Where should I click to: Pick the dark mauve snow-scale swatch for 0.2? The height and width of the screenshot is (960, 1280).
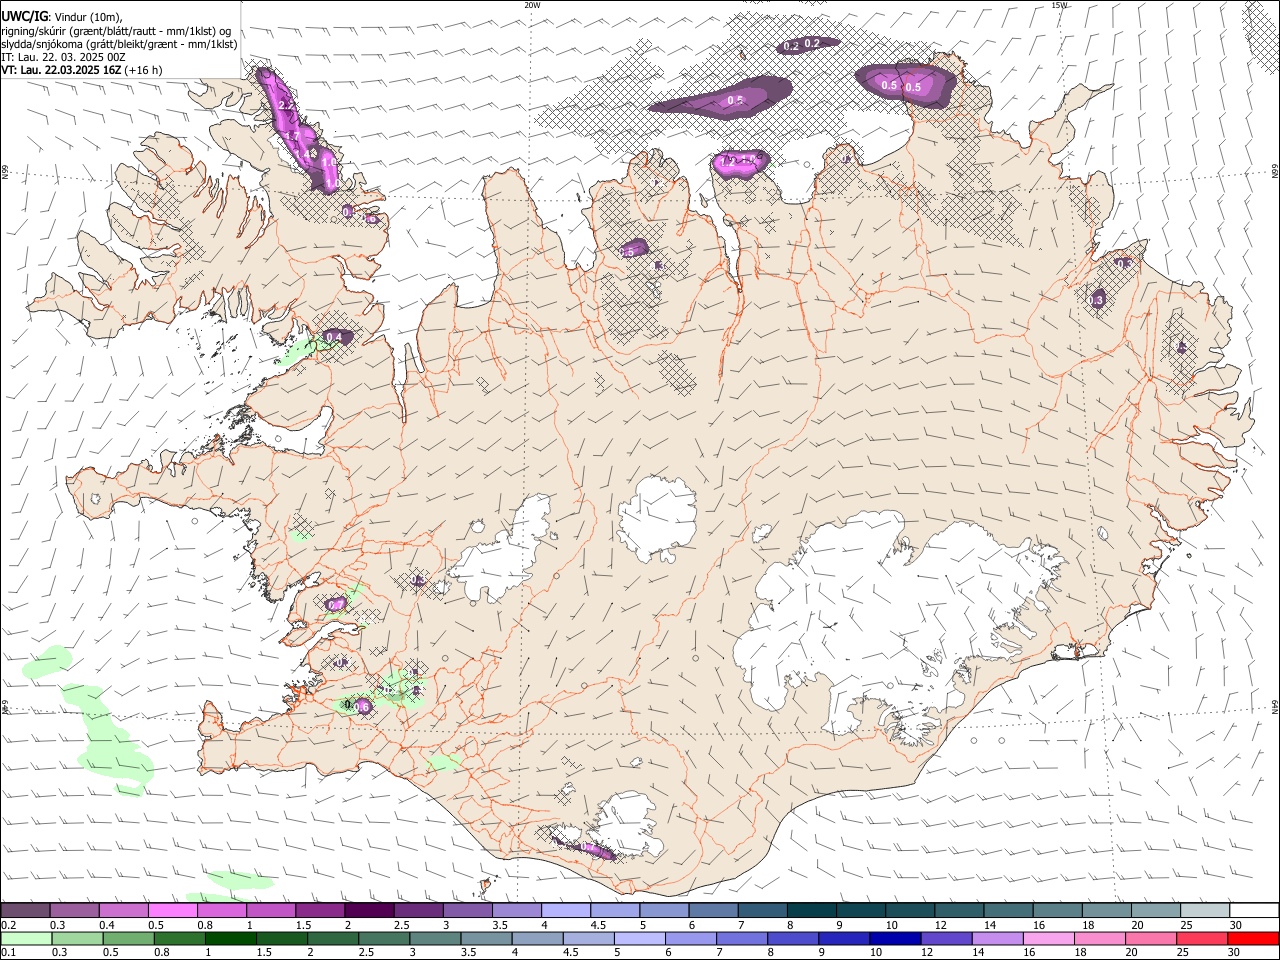(25, 910)
